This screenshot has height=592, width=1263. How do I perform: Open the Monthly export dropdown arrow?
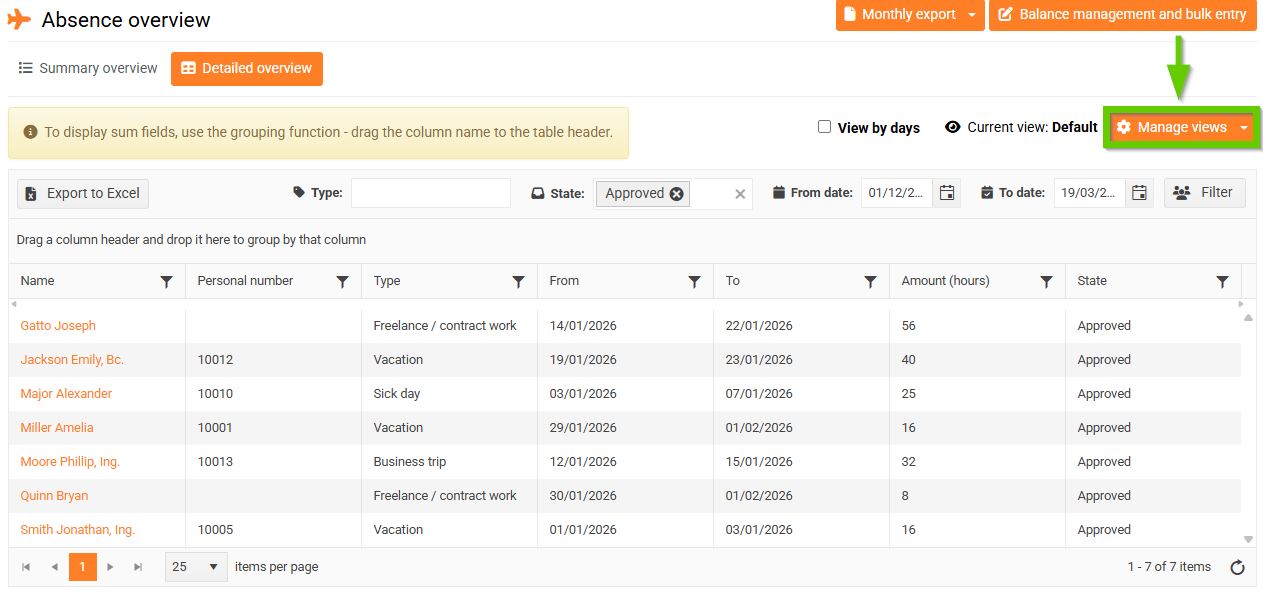[x=972, y=15]
